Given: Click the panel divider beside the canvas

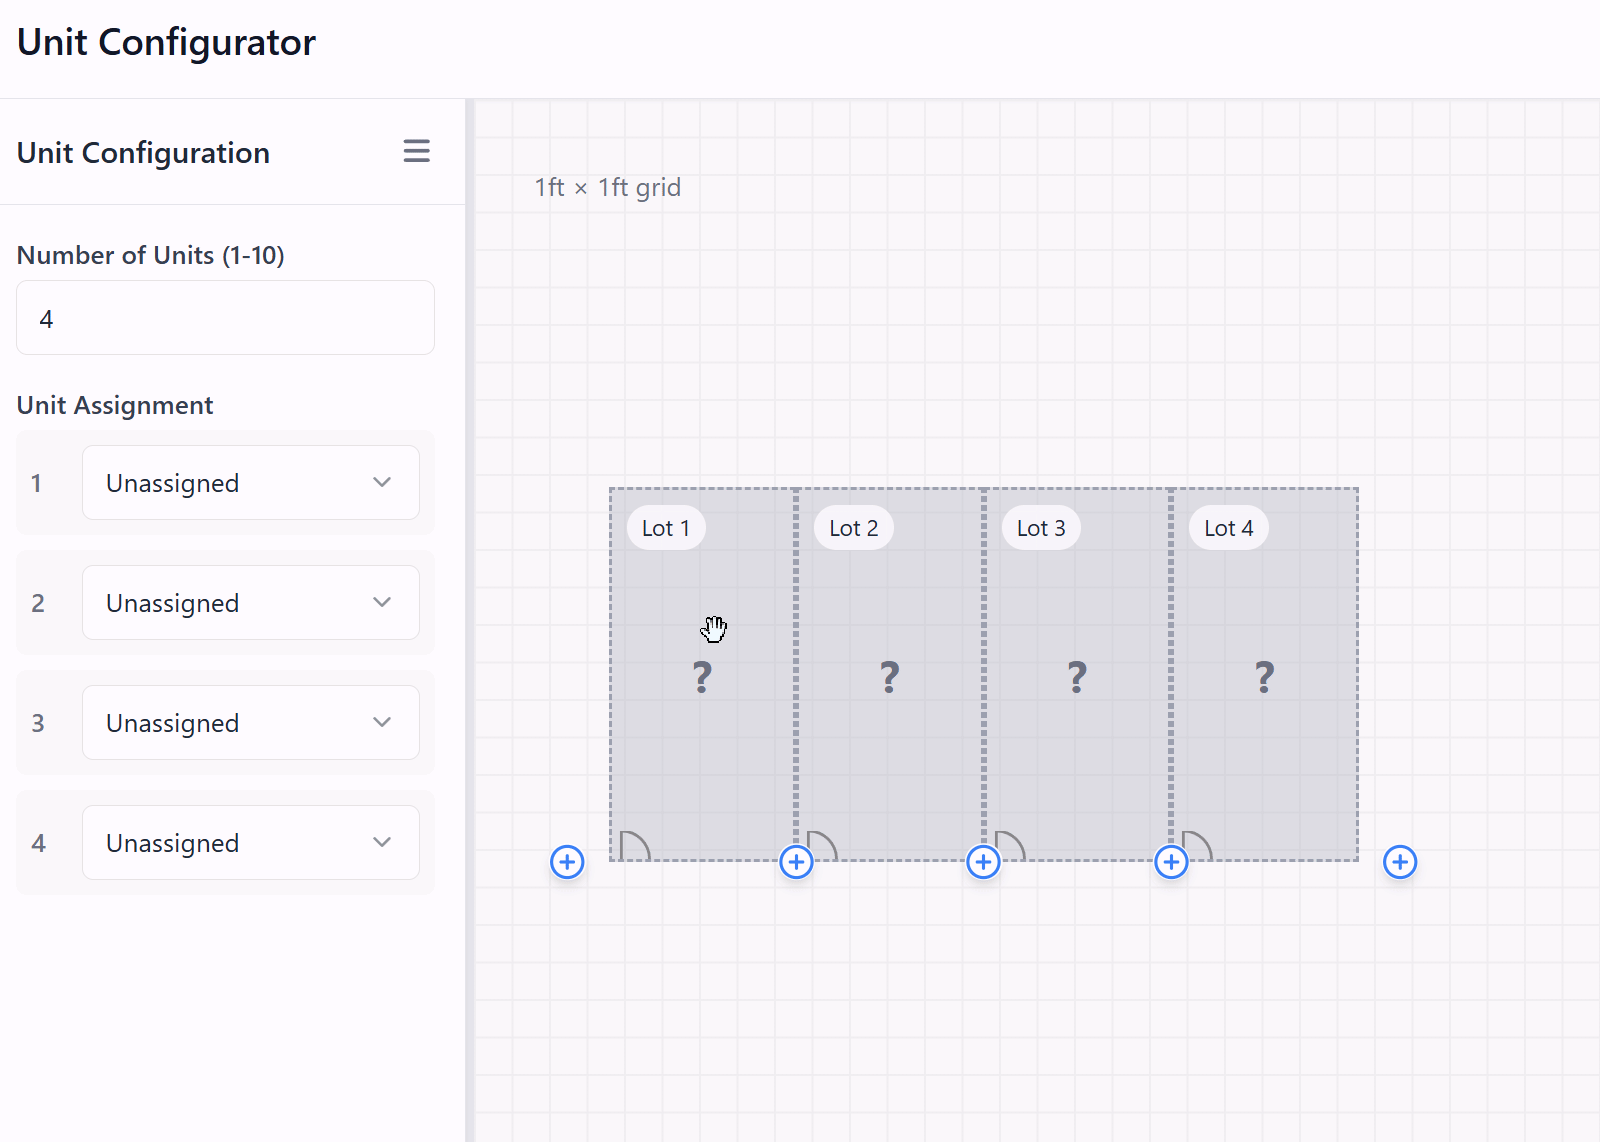Looking at the screenshot, I should pos(469,620).
